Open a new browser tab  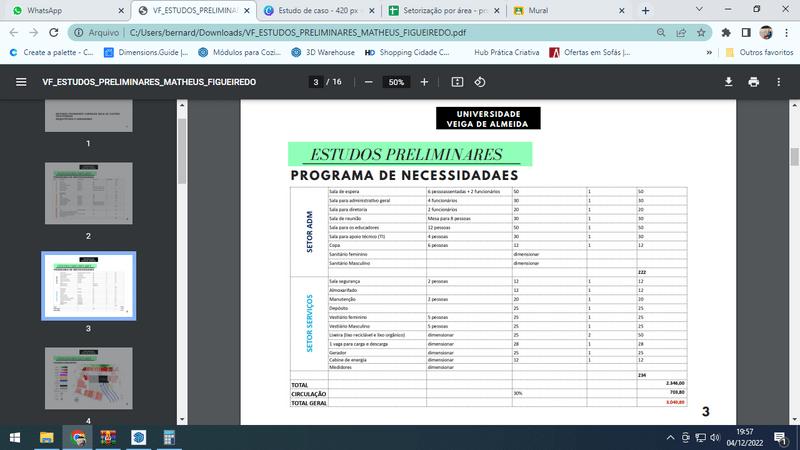click(645, 10)
